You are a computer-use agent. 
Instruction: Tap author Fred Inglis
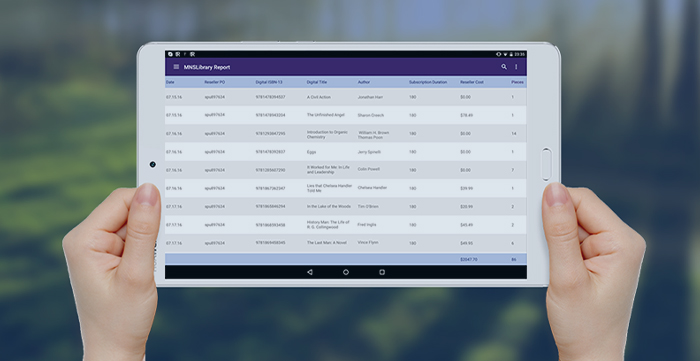pos(367,225)
